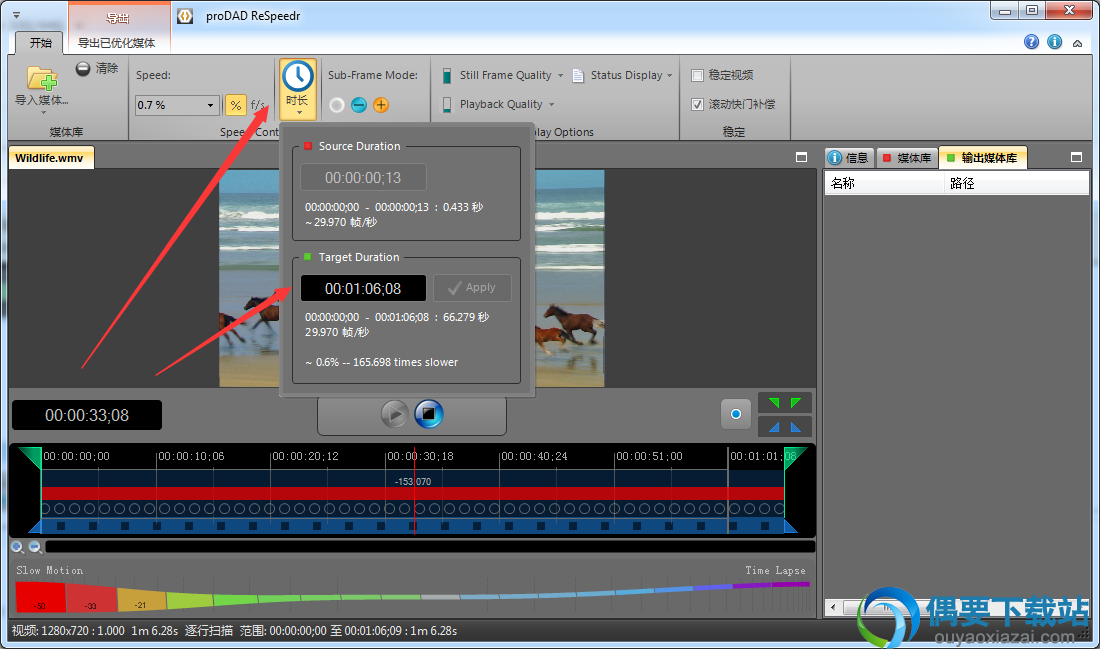Select the yellow -21 slow motion swatch
The height and width of the screenshot is (649, 1100).
click(x=142, y=601)
